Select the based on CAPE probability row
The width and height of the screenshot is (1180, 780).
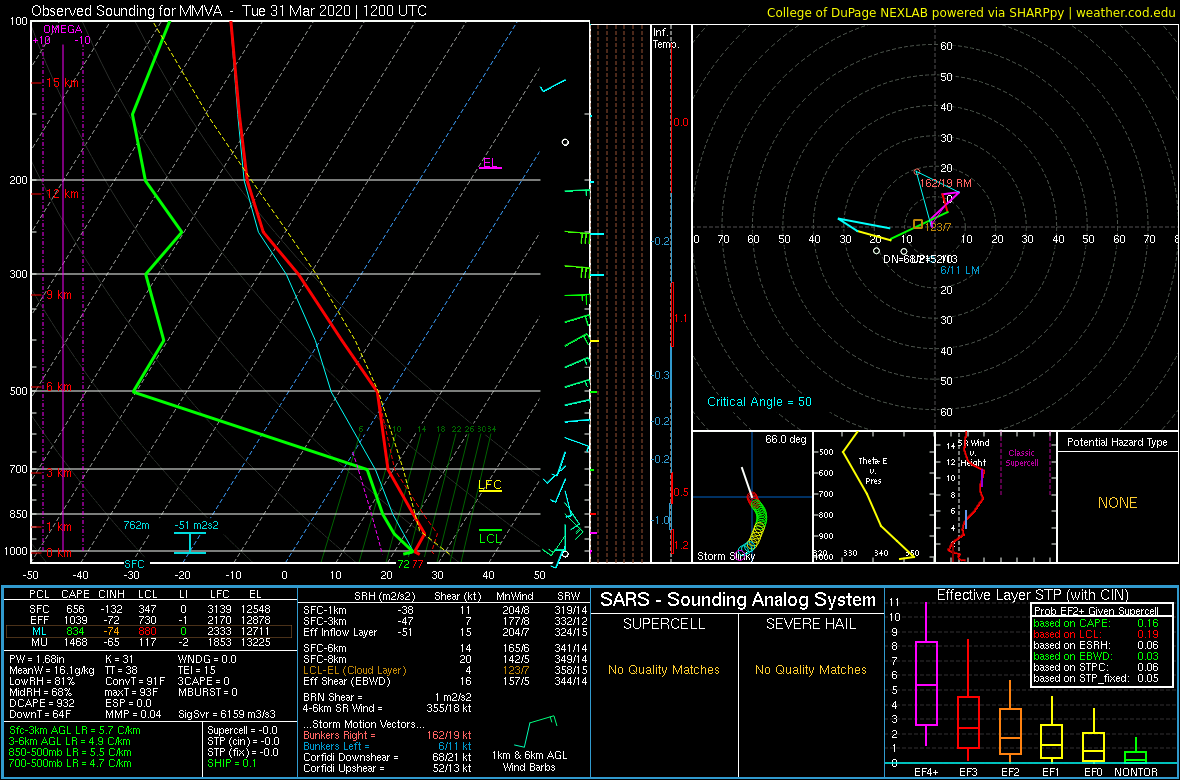(1095, 623)
